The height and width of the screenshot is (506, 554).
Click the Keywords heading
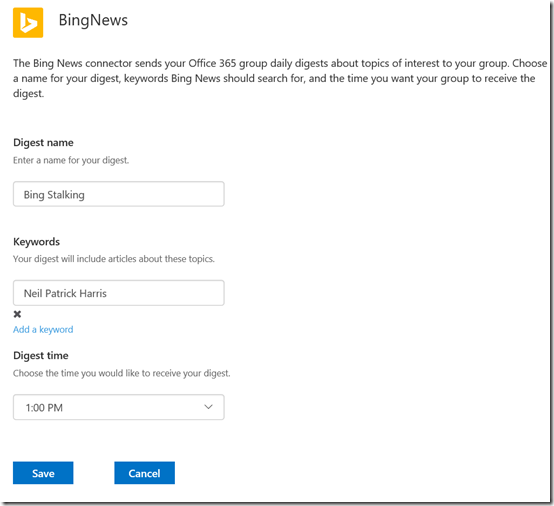[36, 242]
